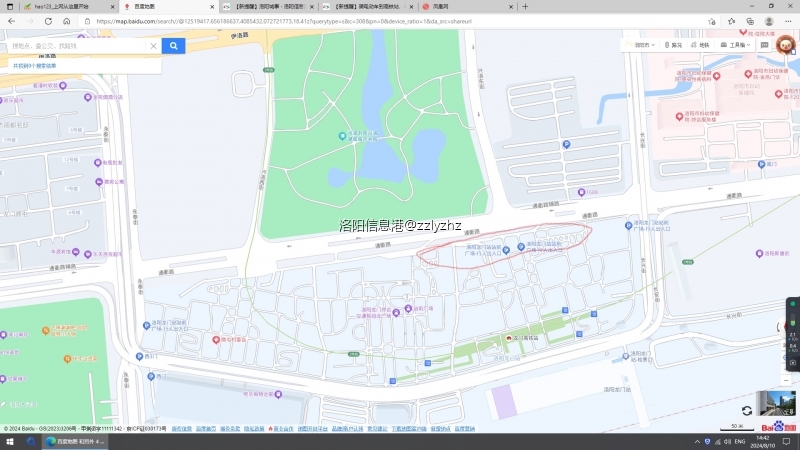Click the screenshot camera widget icon

click(792, 363)
